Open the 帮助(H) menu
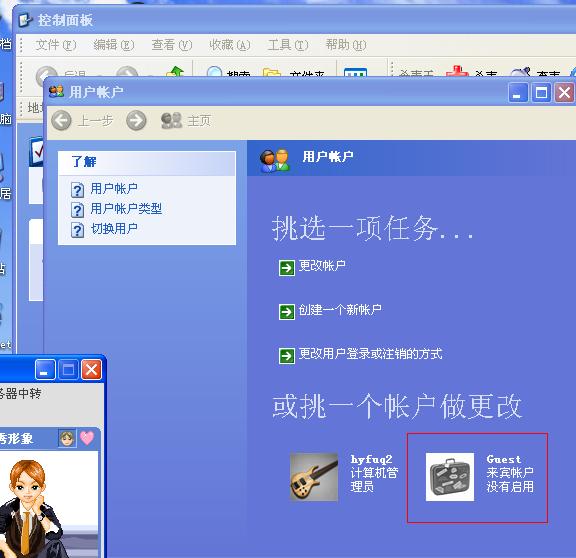This screenshot has width=576, height=558. 346,45
